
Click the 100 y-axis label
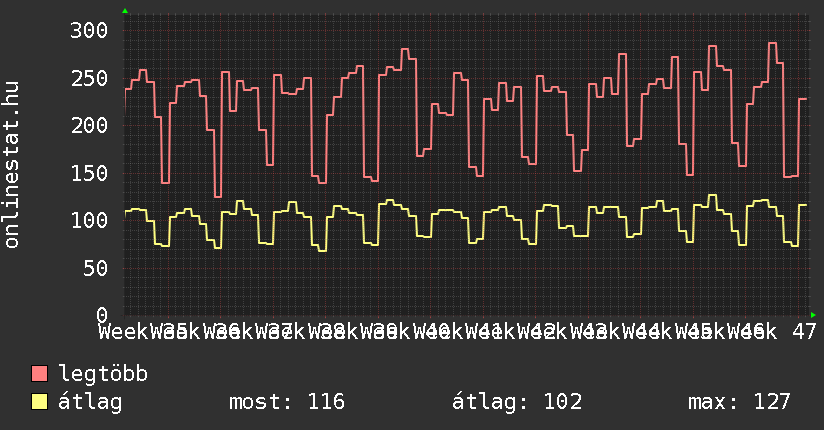(88, 220)
